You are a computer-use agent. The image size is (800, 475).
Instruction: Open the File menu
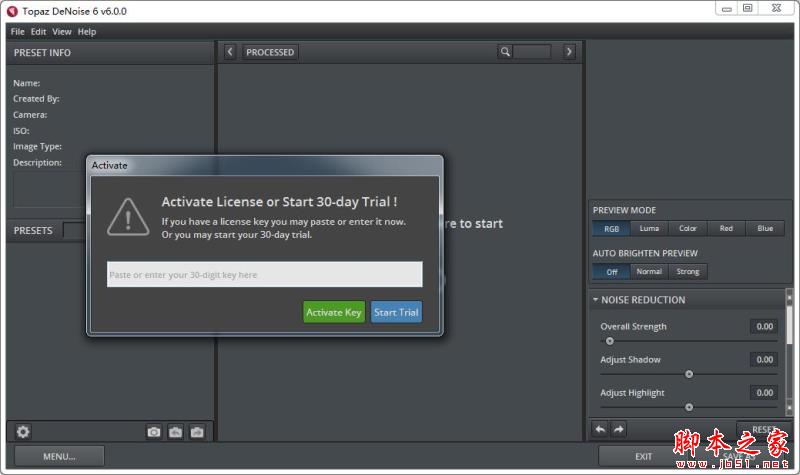pyautogui.click(x=17, y=32)
